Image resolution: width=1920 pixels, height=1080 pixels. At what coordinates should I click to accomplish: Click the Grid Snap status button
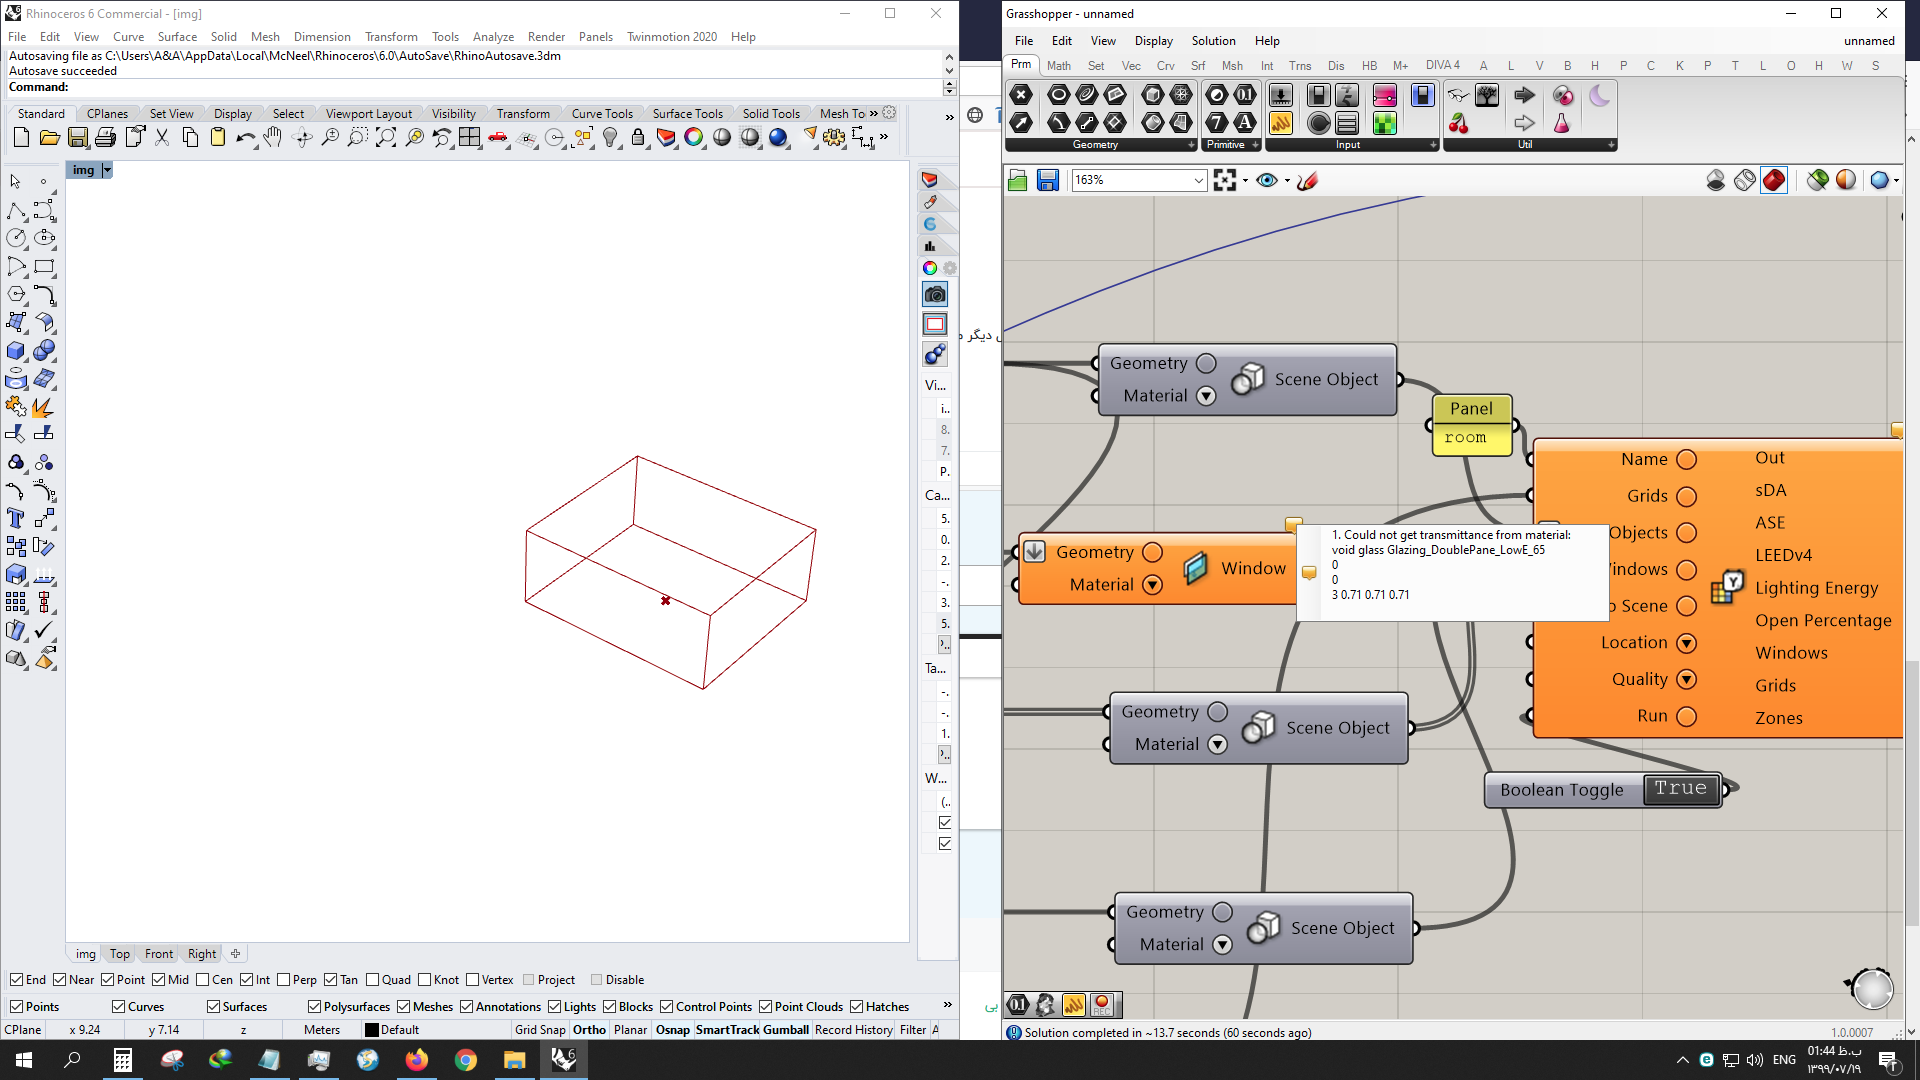point(540,1030)
